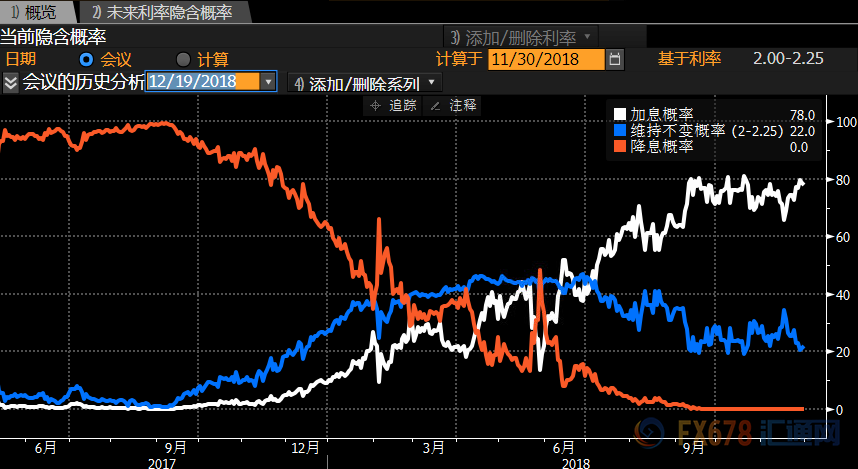858x469 pixels.
Task: Open the 12/19/2018 meeting date dropdown
Action: pos(267,82)
